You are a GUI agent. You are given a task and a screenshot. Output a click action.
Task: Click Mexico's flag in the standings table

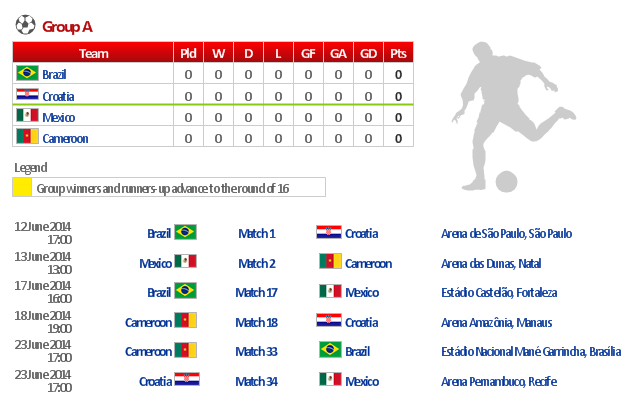(27, 117)
